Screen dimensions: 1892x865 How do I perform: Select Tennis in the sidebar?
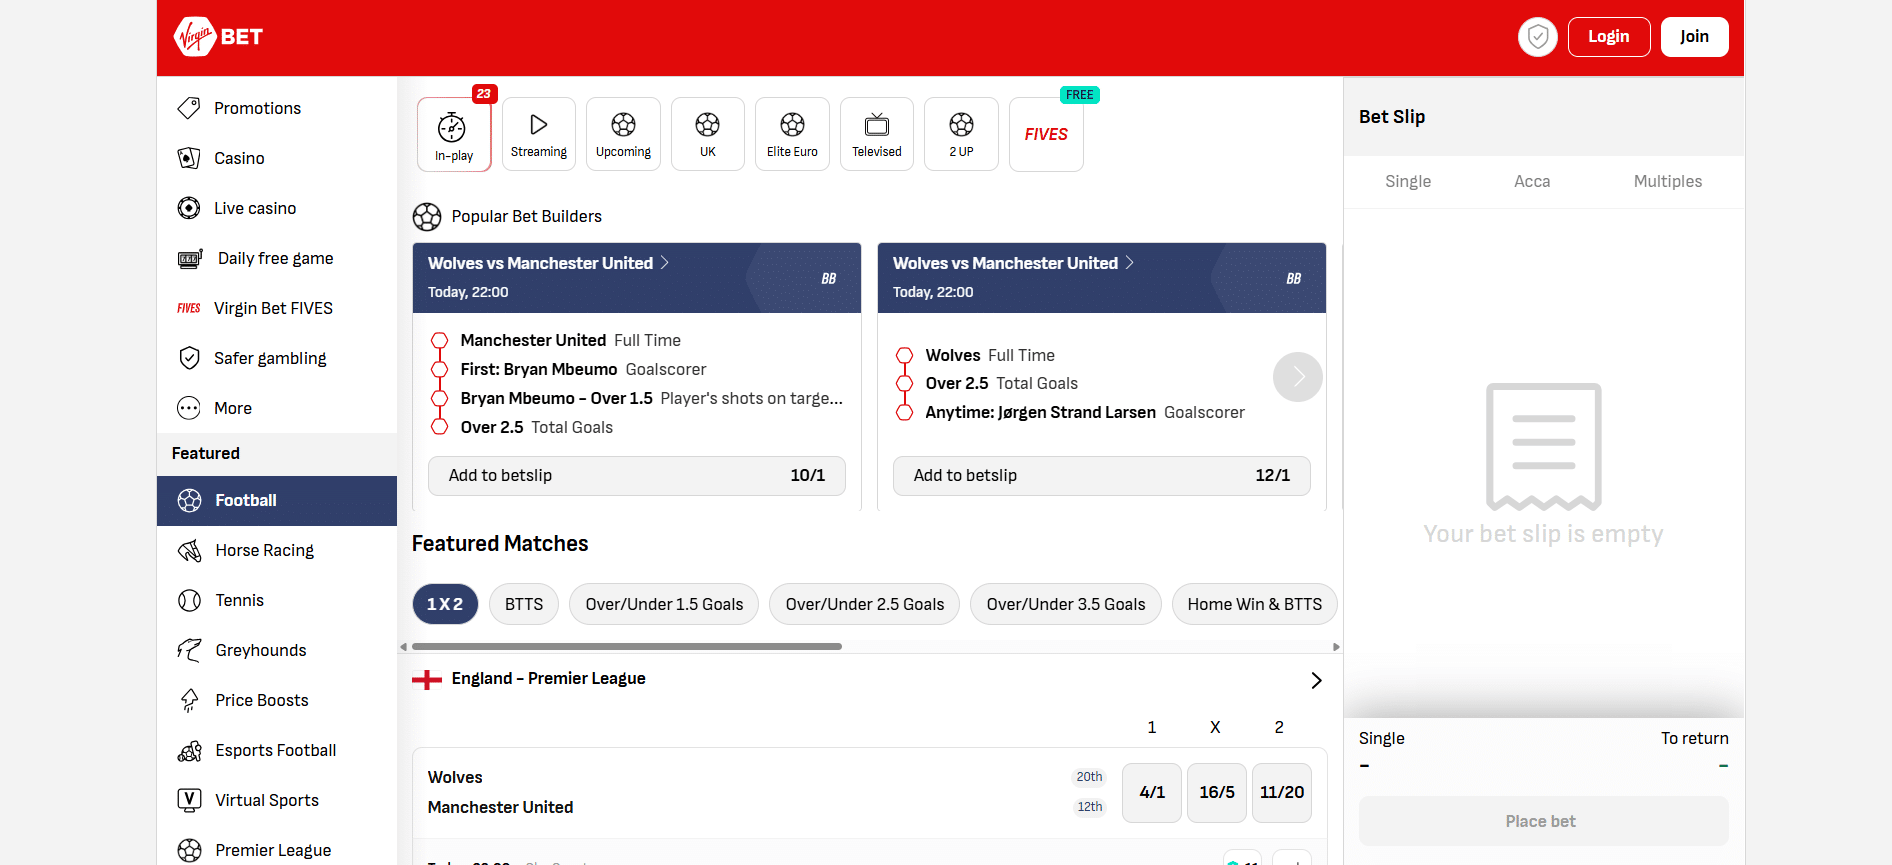pos(277,601)
